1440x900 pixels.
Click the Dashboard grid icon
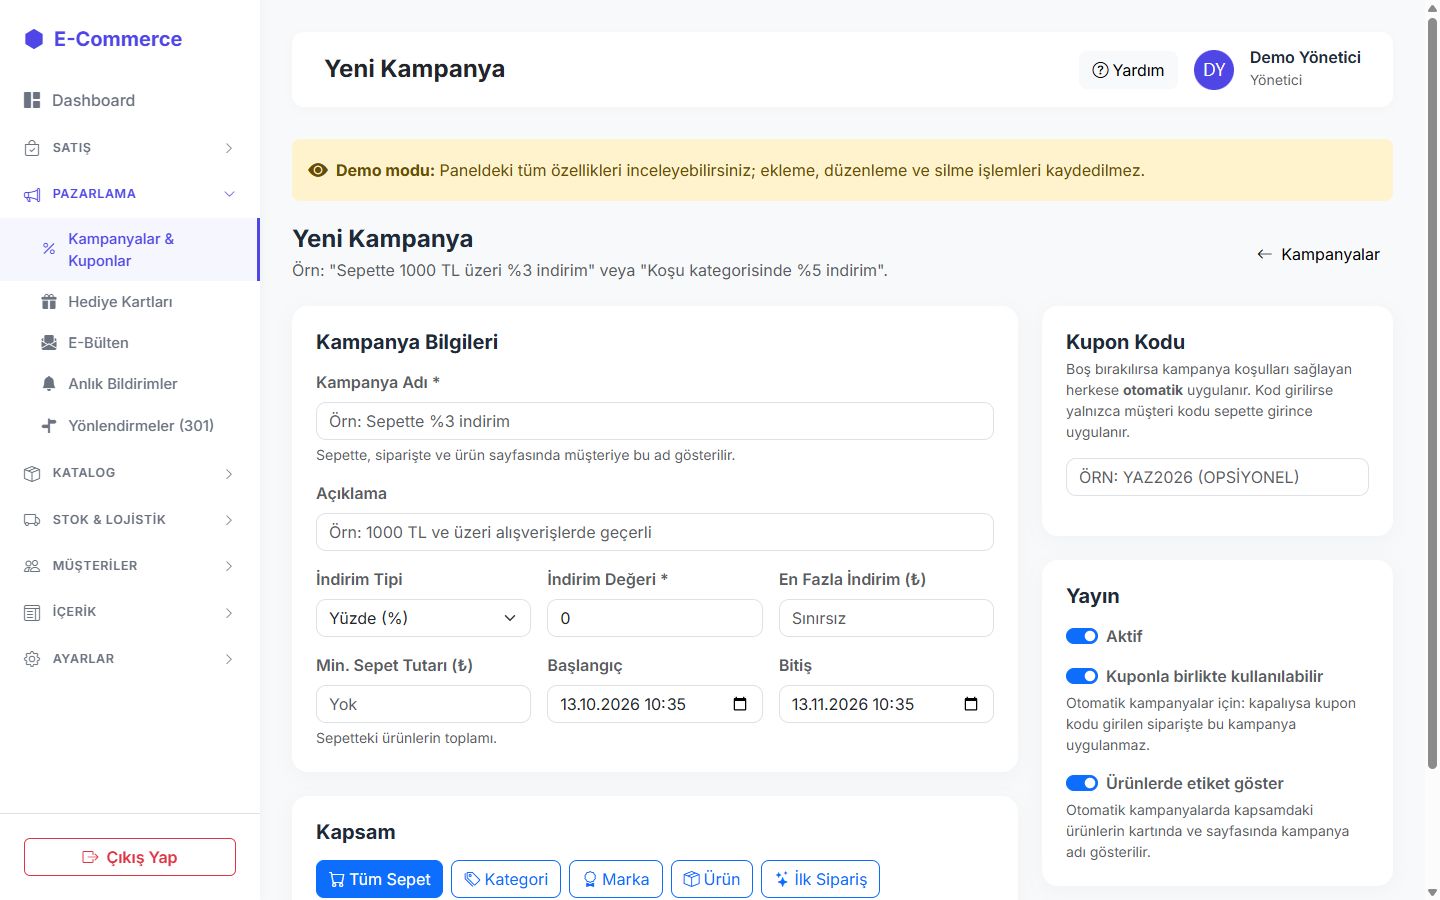32,100
